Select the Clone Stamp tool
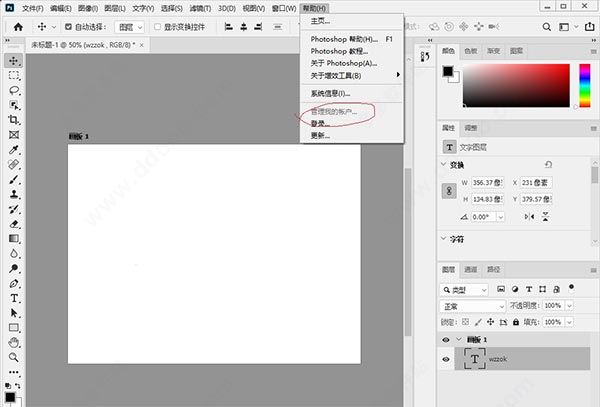Image resolution: width=600 pixels, height=407 pixels. pyautogui.click(x=14, y=194)
